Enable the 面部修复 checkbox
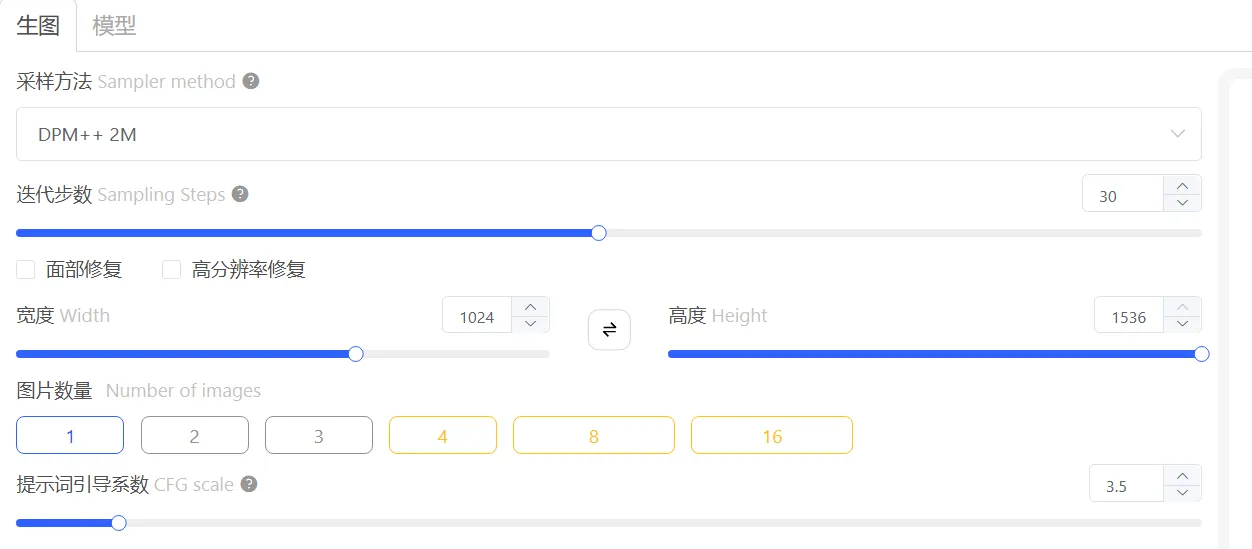1252x549 pixels. 26,269
